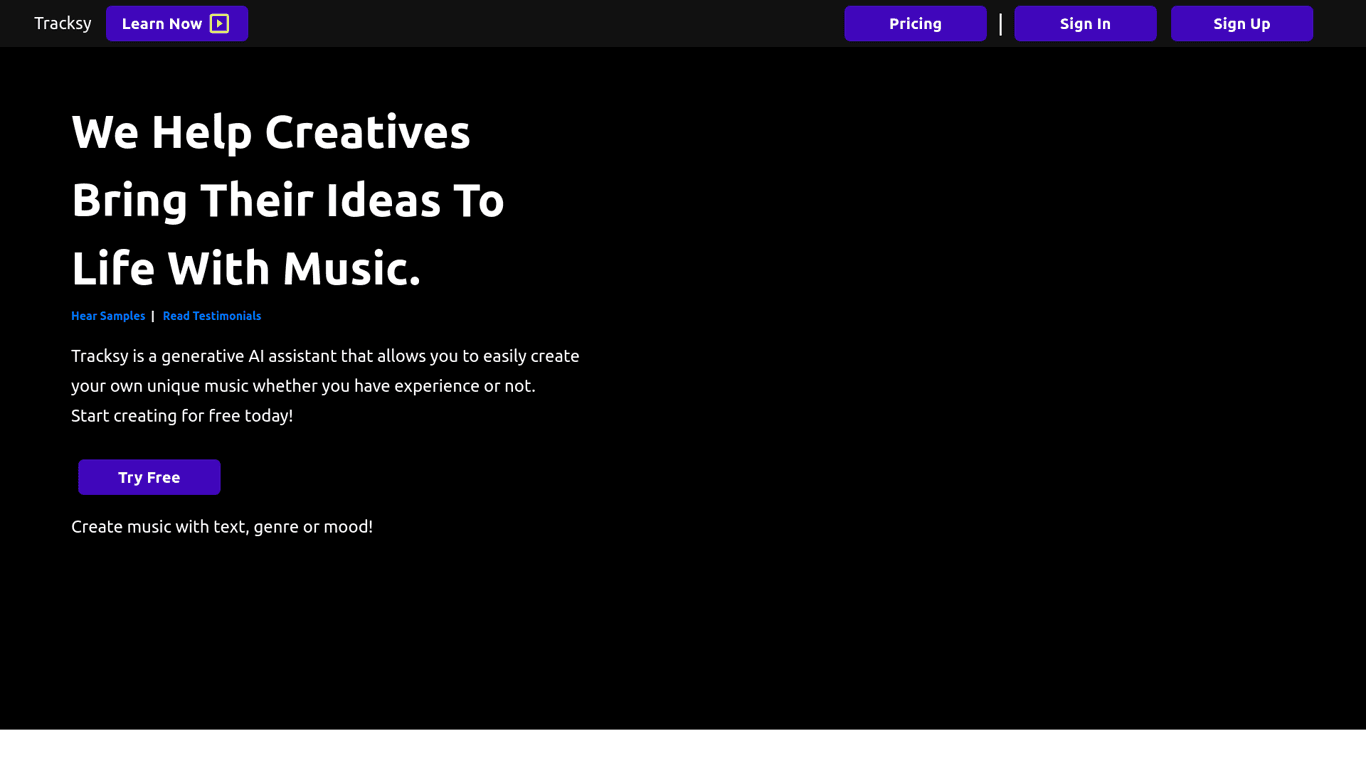Click the "Tracksy is a generative AI" sentence
The width and height of the screenshot is (1366, 768).
coord(325,356)
